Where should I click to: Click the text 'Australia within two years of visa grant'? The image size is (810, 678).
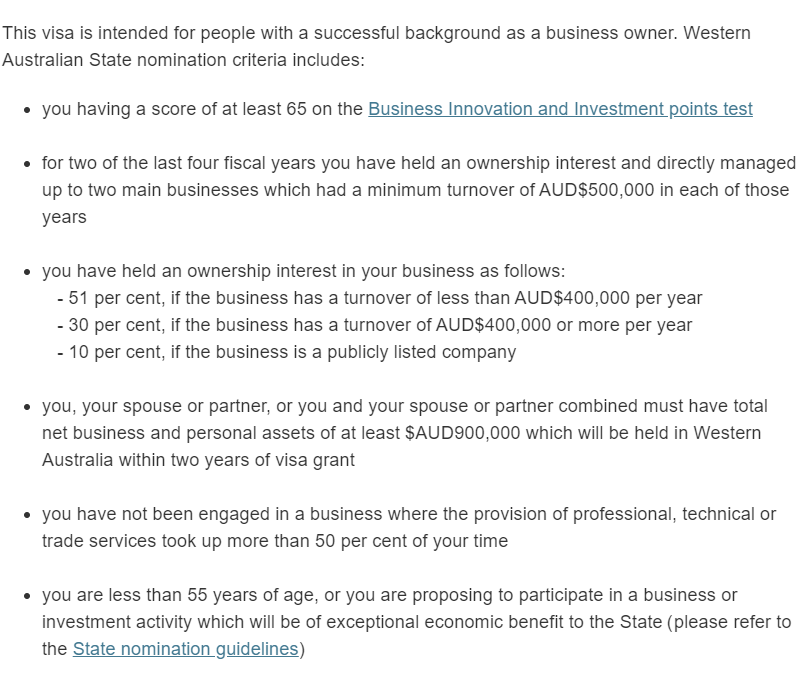pos(198,460)
